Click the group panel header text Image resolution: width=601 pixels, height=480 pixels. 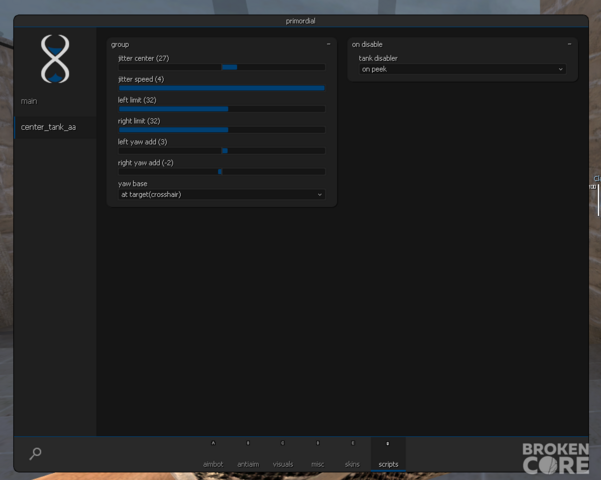(x=120, y=45)
